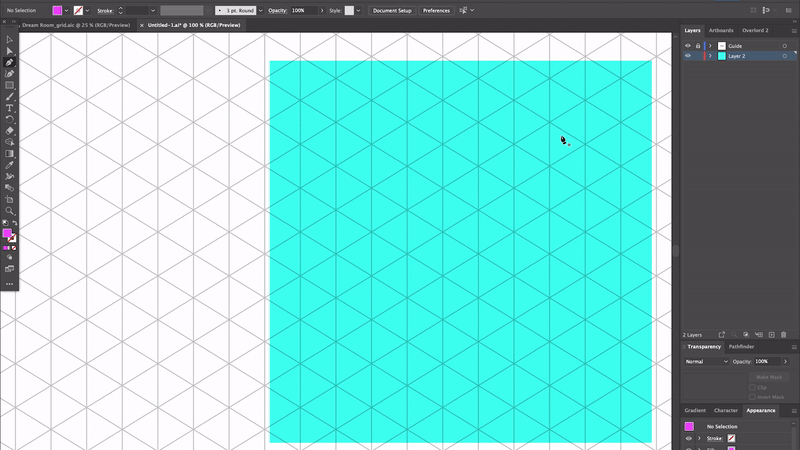Select the Zoom tool
The width and height of the screenshot is (800, 450).
point(9,211)
